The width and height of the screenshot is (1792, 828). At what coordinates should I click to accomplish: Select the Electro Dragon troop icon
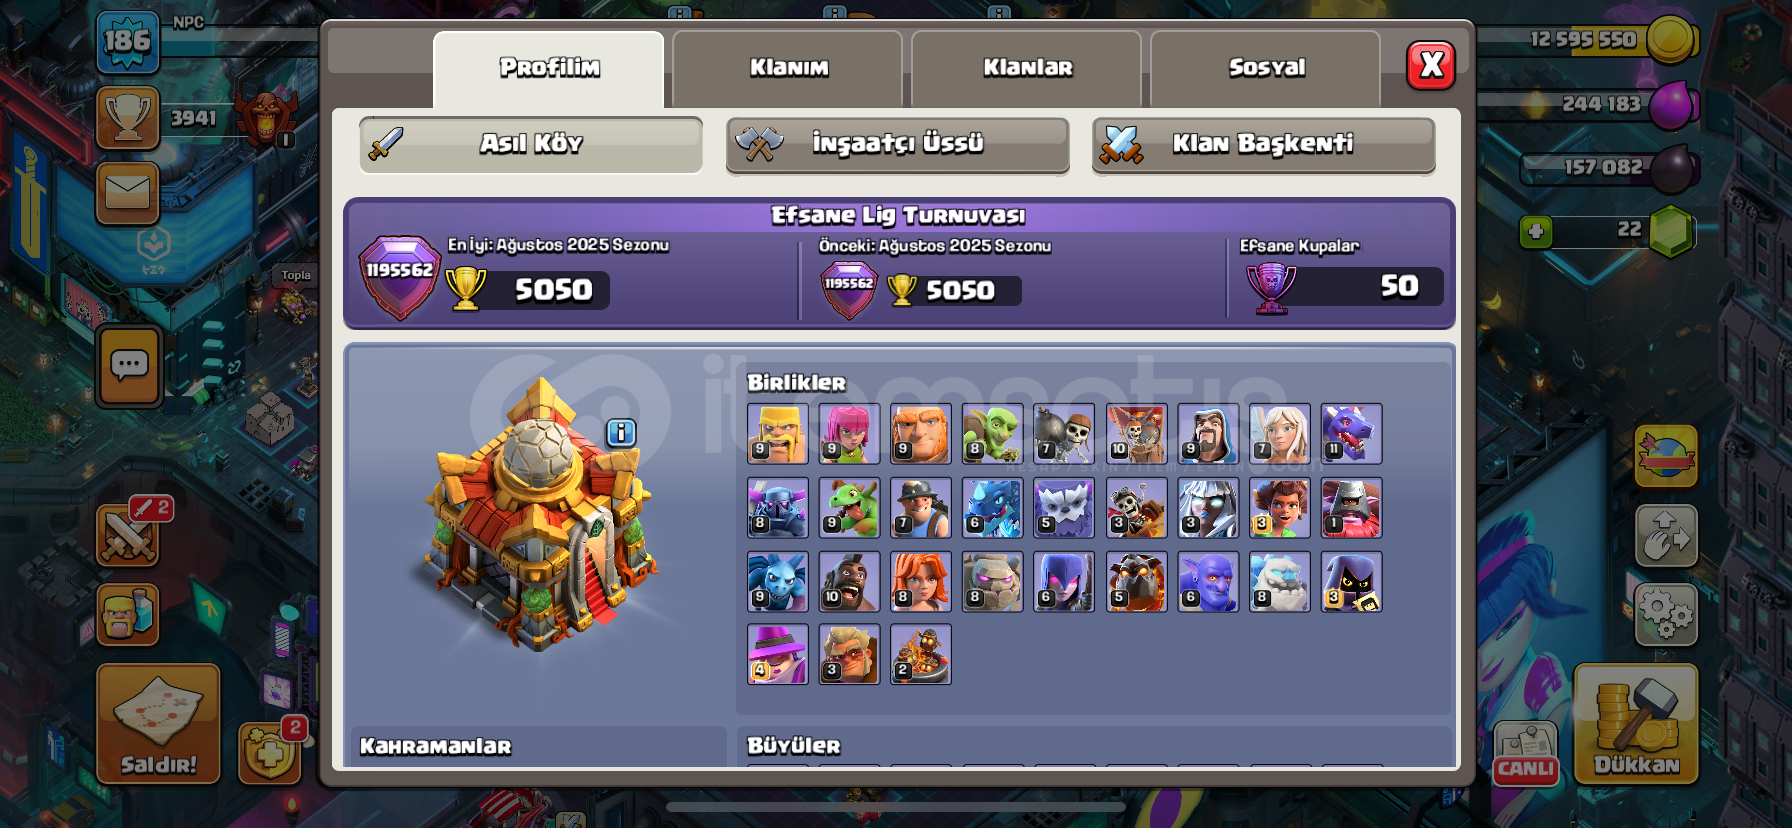point(993,508)
